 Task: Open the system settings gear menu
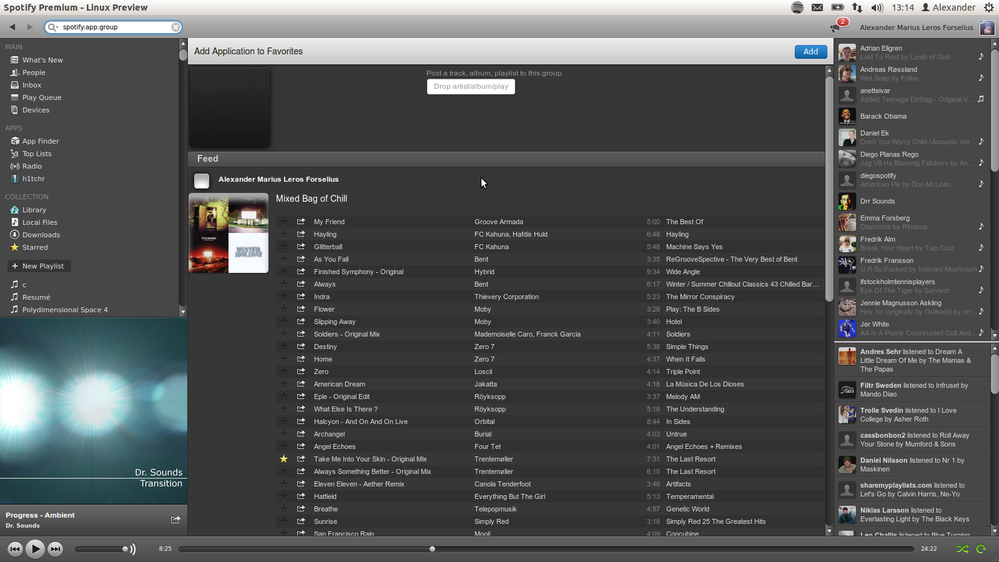point(989,8)
